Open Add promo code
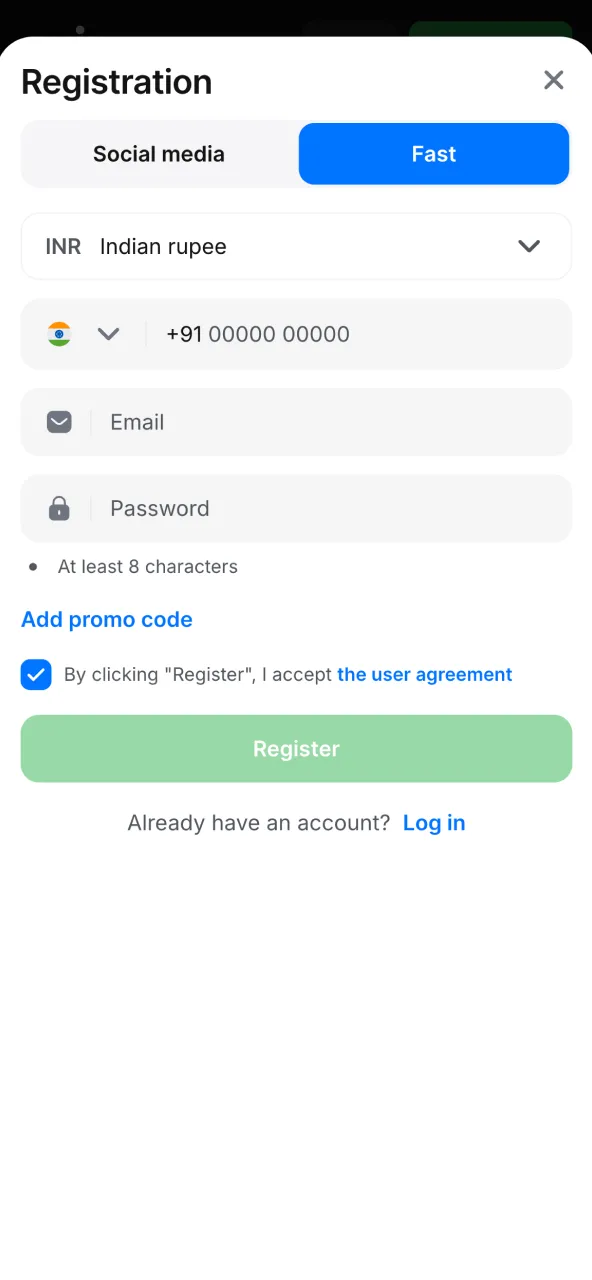Image resolution: width=592 pixels, height=1280 pixels. [x=106, y=619]
